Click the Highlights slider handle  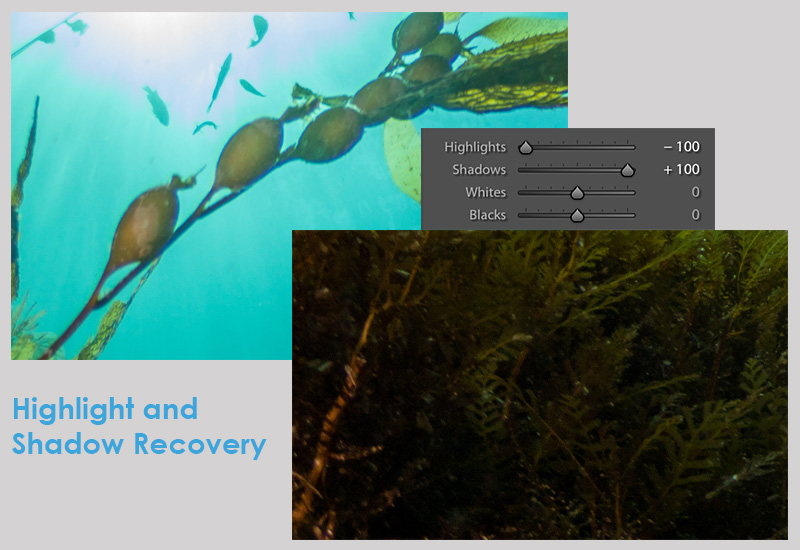pos(525,148)
